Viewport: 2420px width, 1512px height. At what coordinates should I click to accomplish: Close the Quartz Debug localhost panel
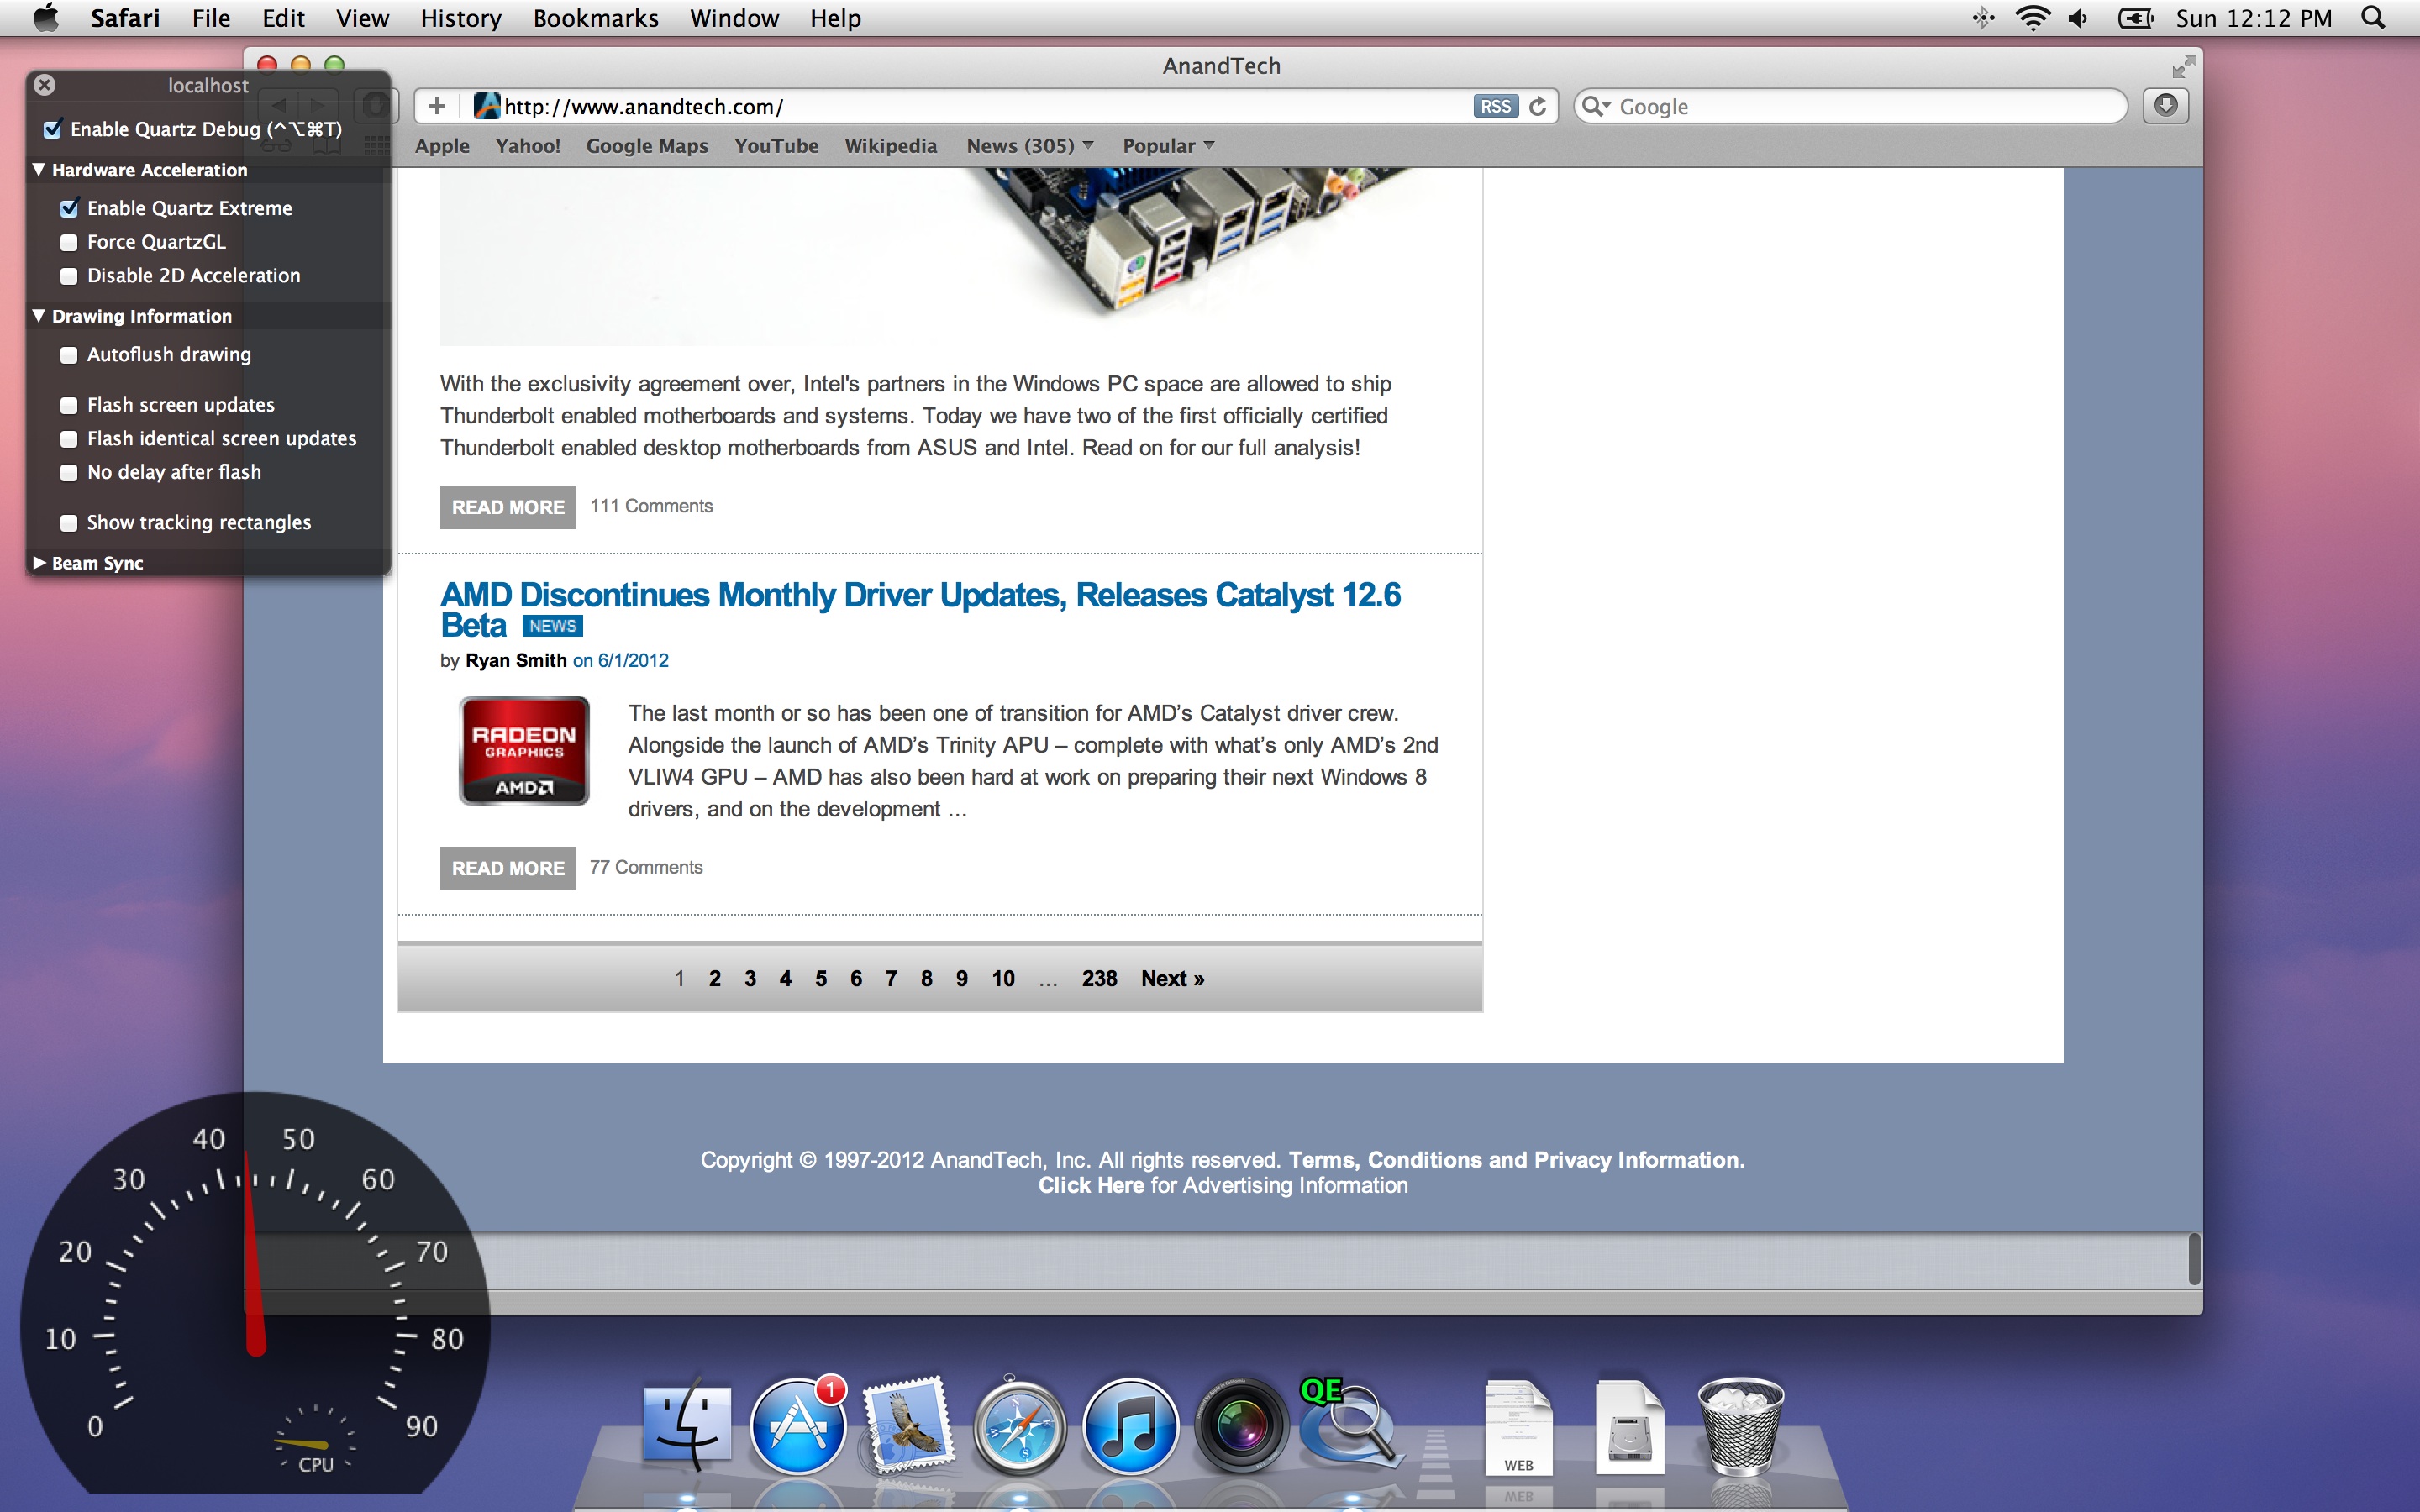44,85
